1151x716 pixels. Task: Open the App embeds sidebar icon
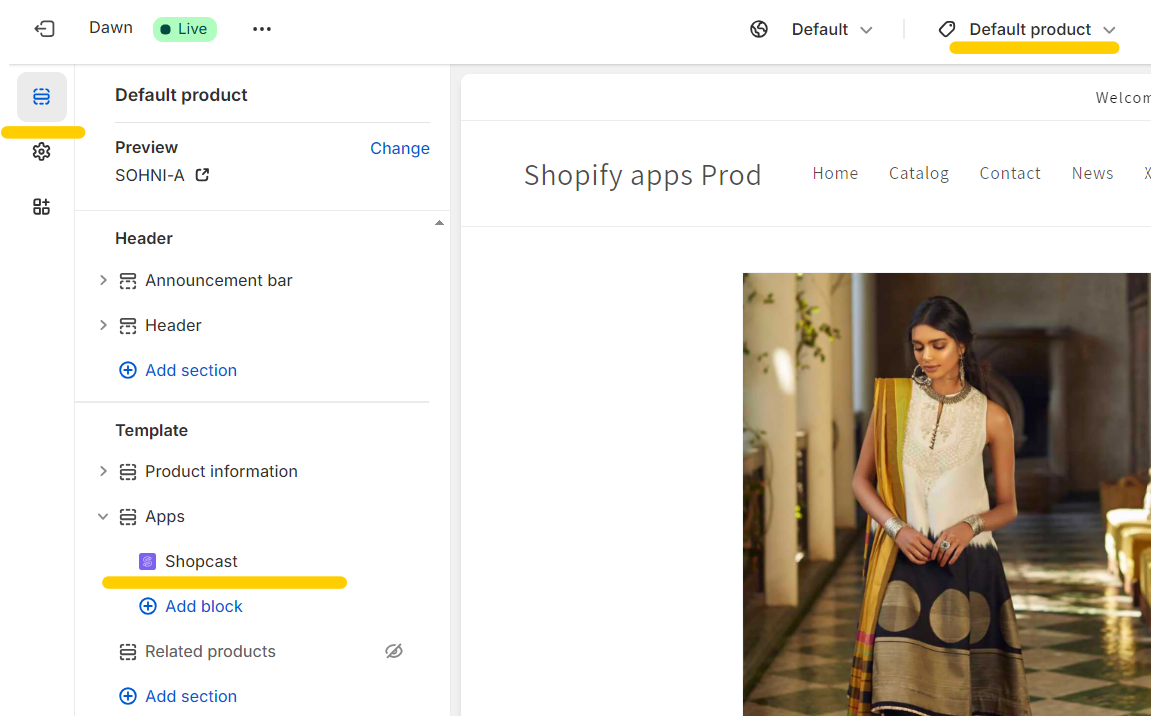pyautogui.click(x=41, y=207)
